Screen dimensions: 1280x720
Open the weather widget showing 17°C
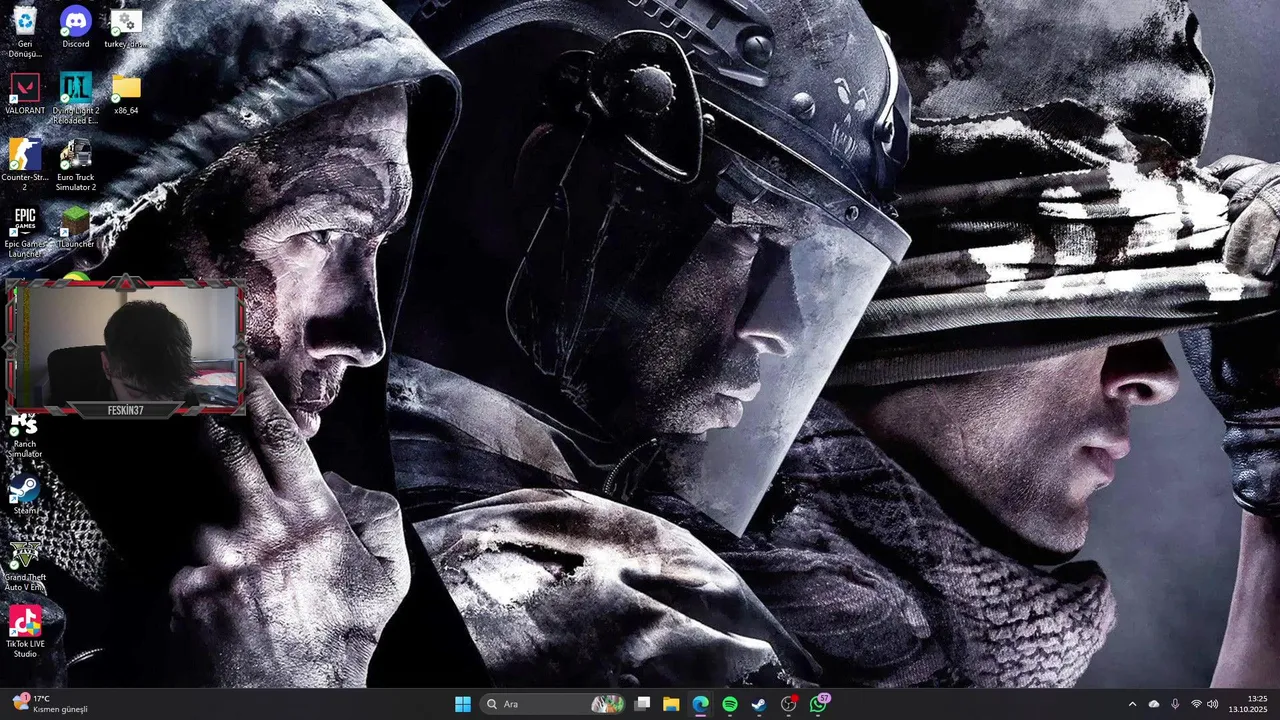click(50, 704)
